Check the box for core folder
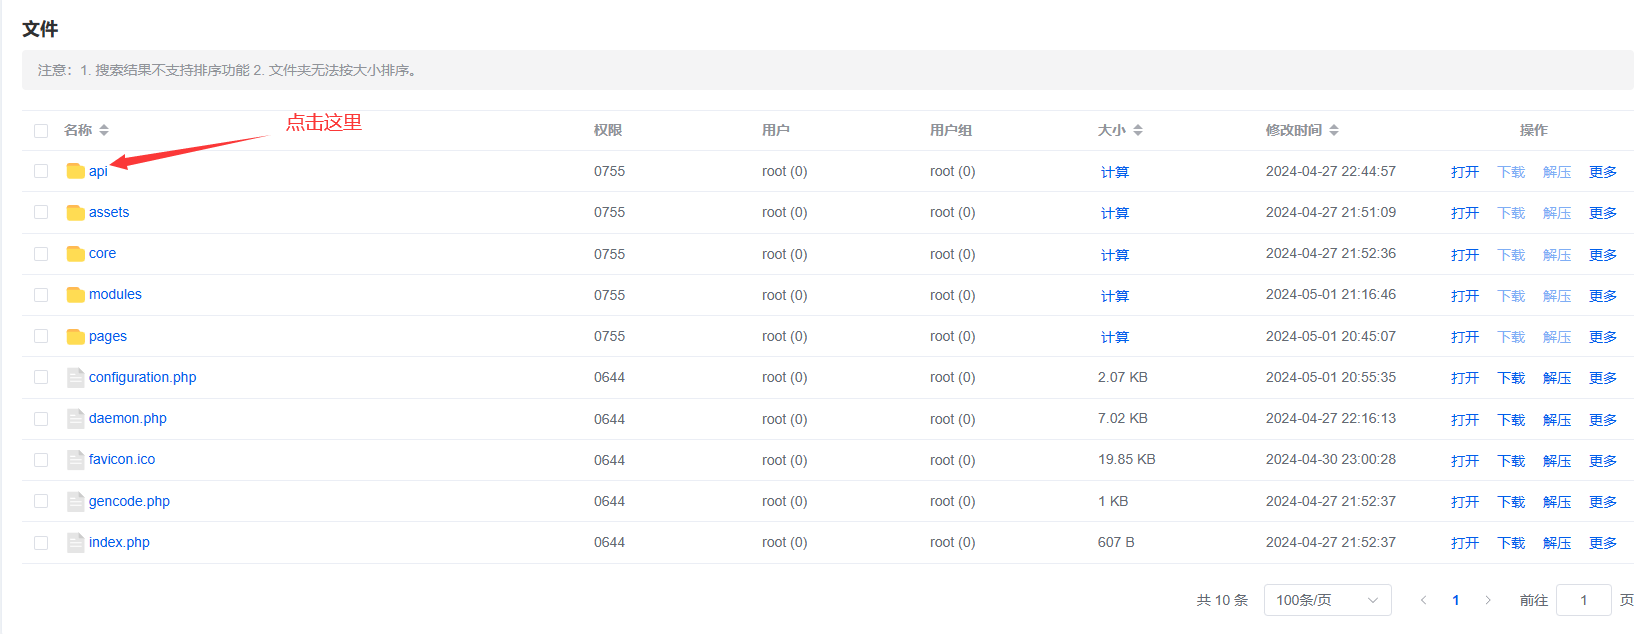 point(41,254)
